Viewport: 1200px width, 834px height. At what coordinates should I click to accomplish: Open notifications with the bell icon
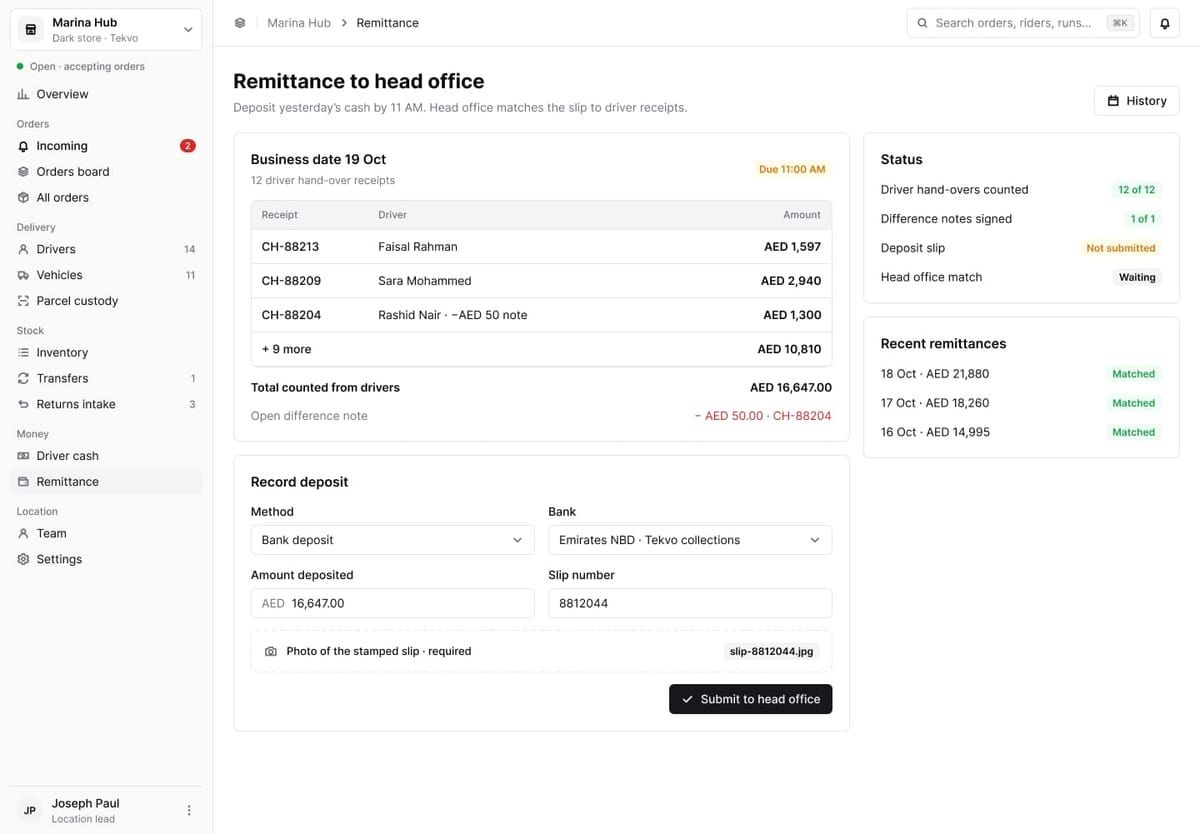(1164, 23)
